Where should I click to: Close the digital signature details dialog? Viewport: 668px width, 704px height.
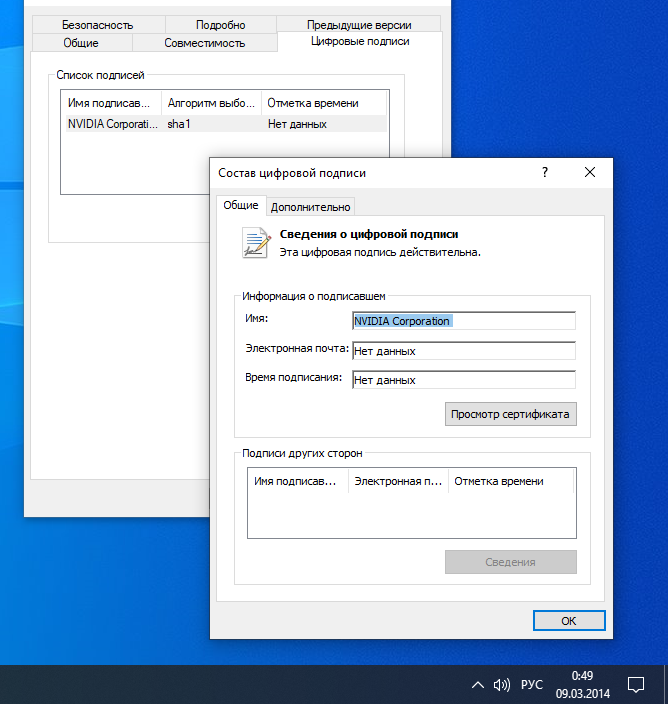(590, 172)
